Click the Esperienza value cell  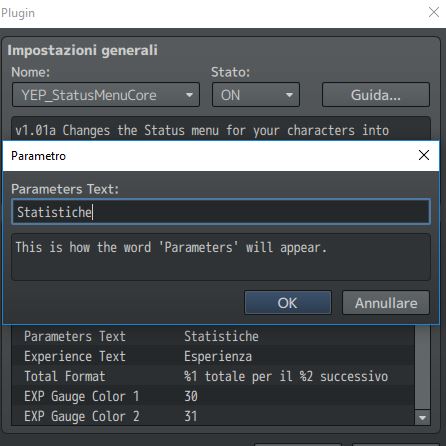pyautogui.click(x=218, y=356)
